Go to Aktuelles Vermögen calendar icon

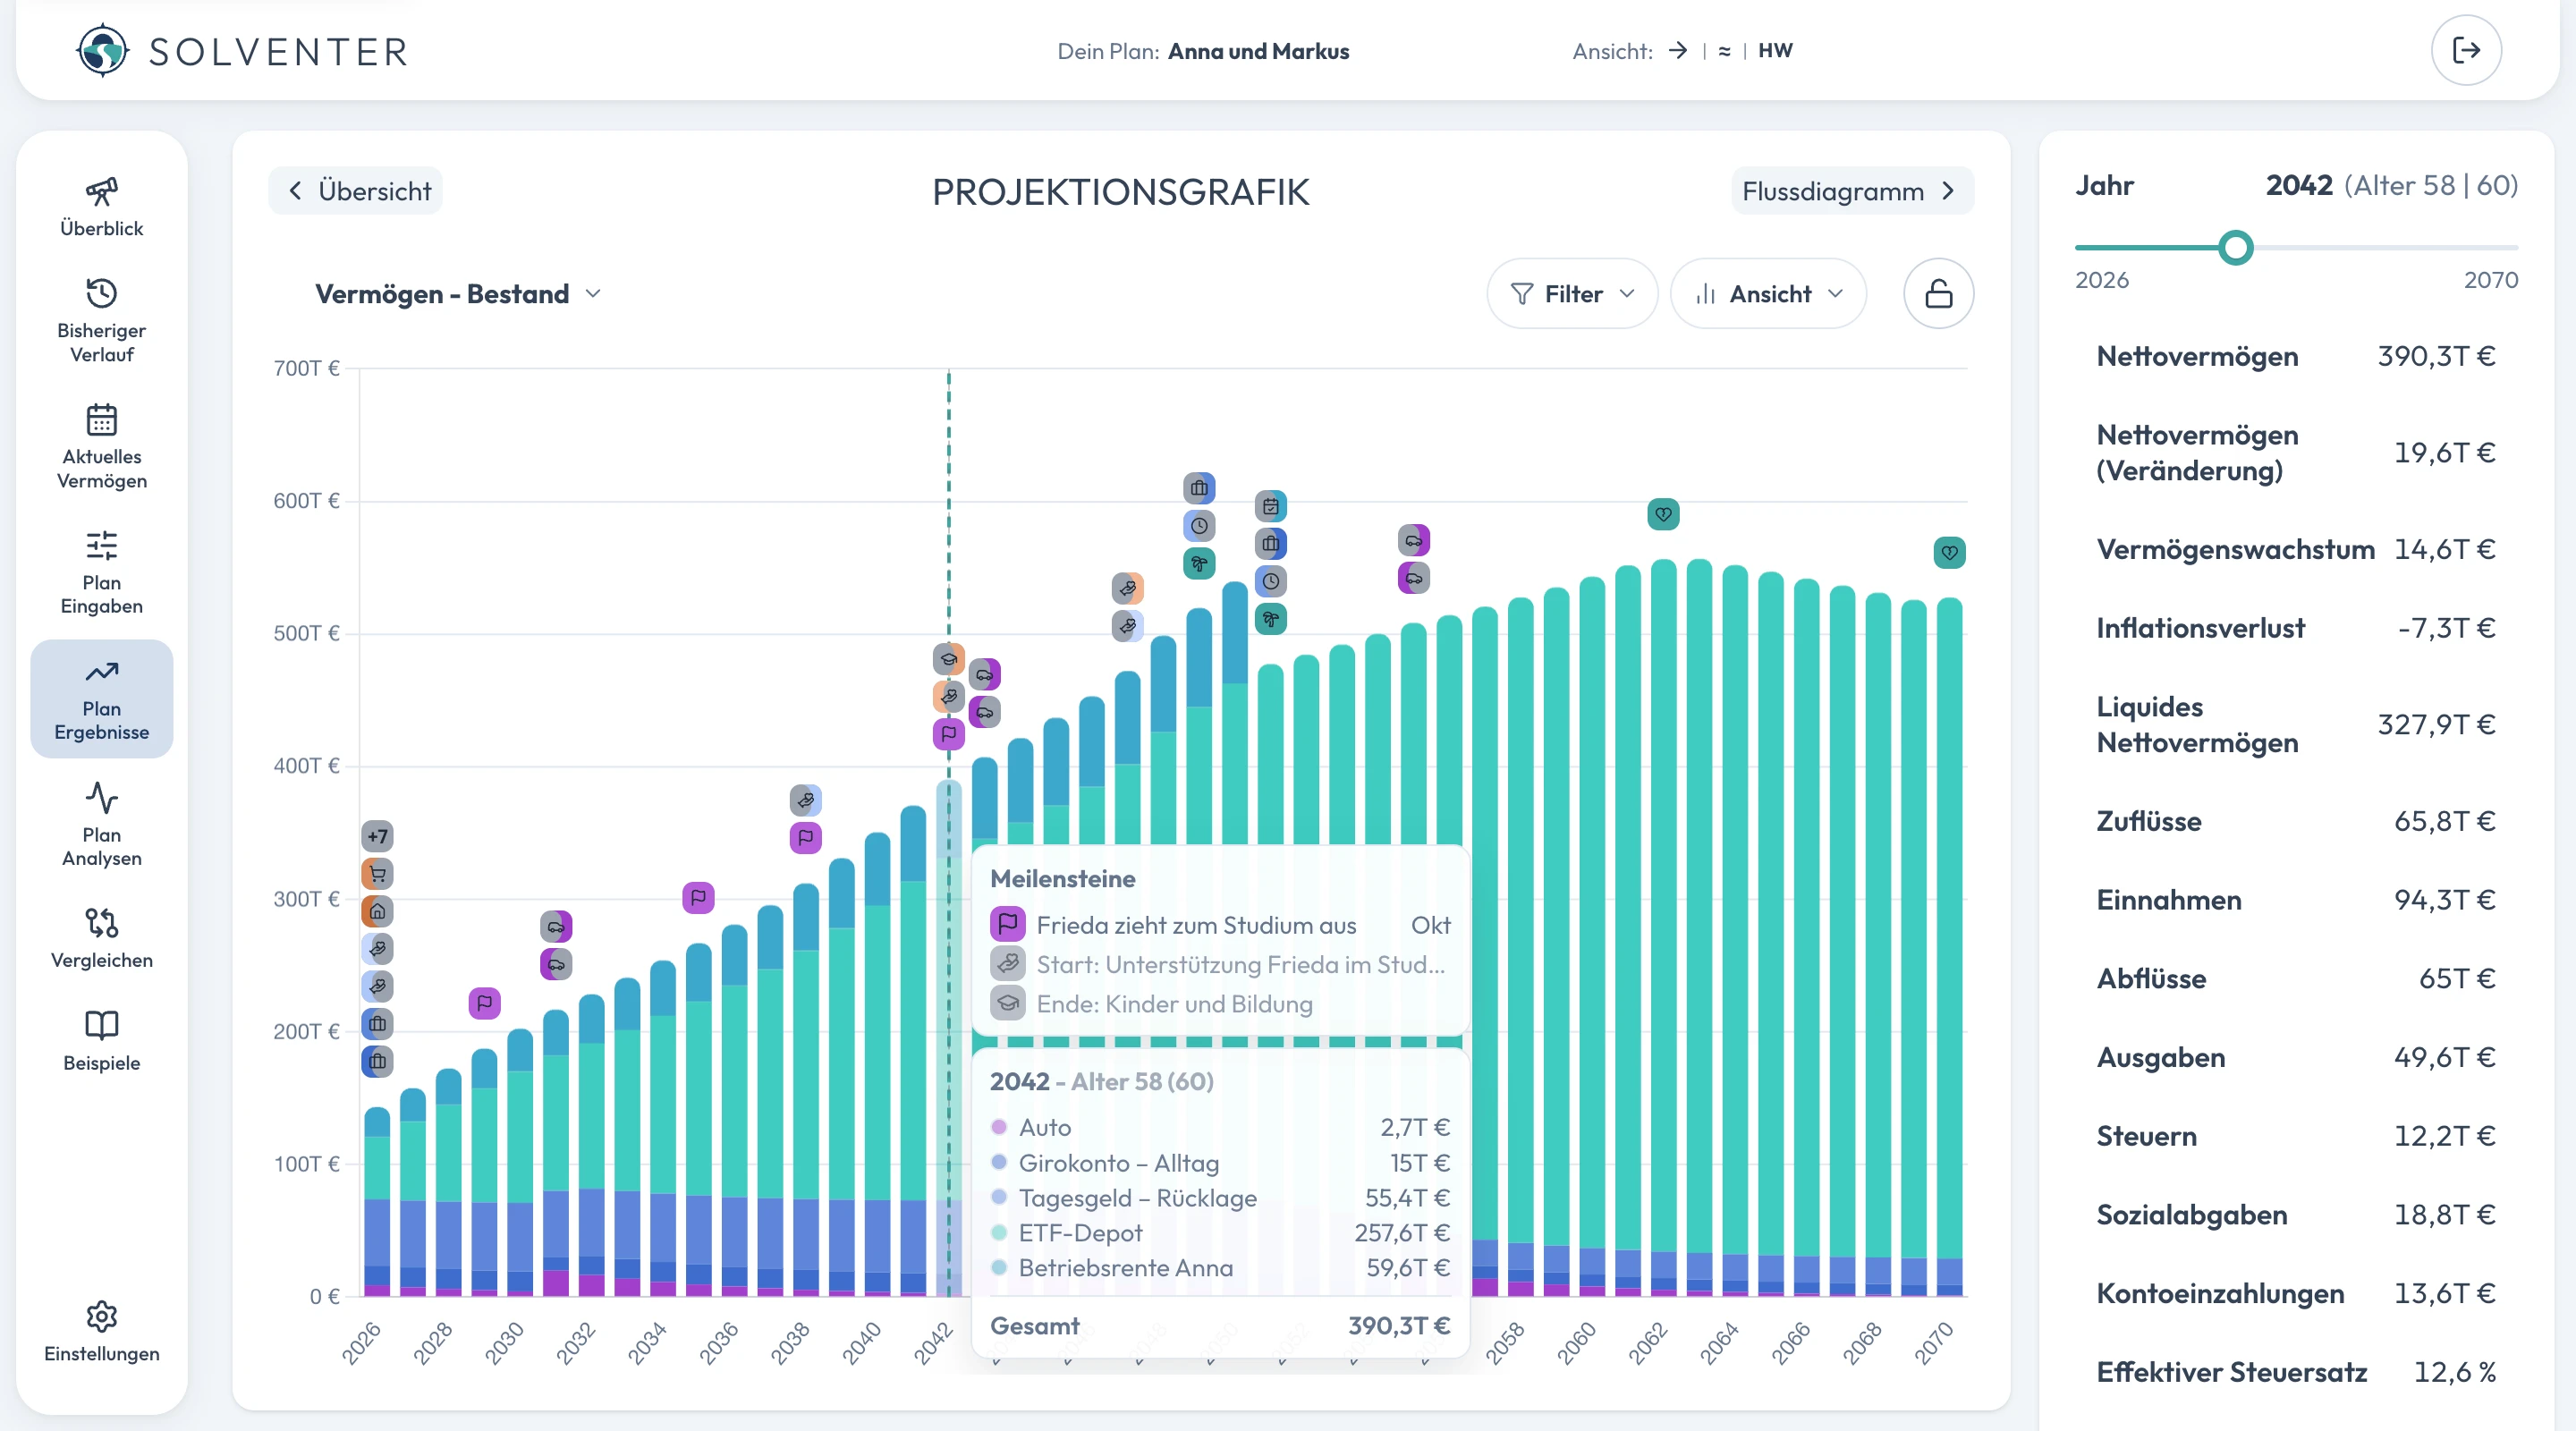click(101, 420)
